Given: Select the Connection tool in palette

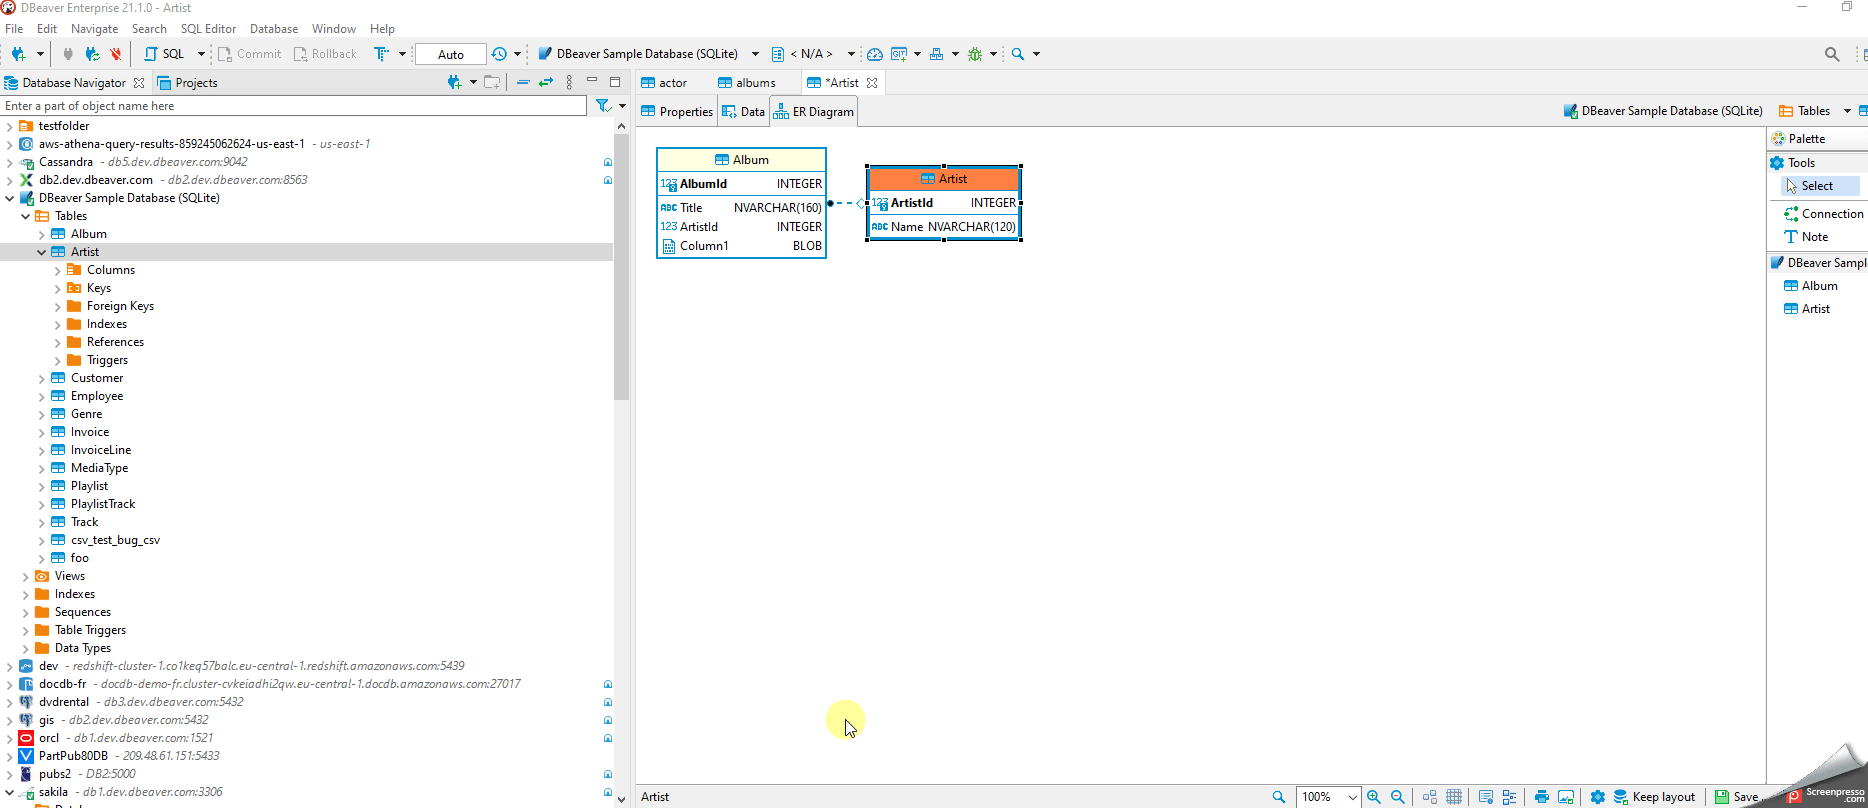Looking at the screenshot, I should pyautogui.click(x=1824, y=214).
